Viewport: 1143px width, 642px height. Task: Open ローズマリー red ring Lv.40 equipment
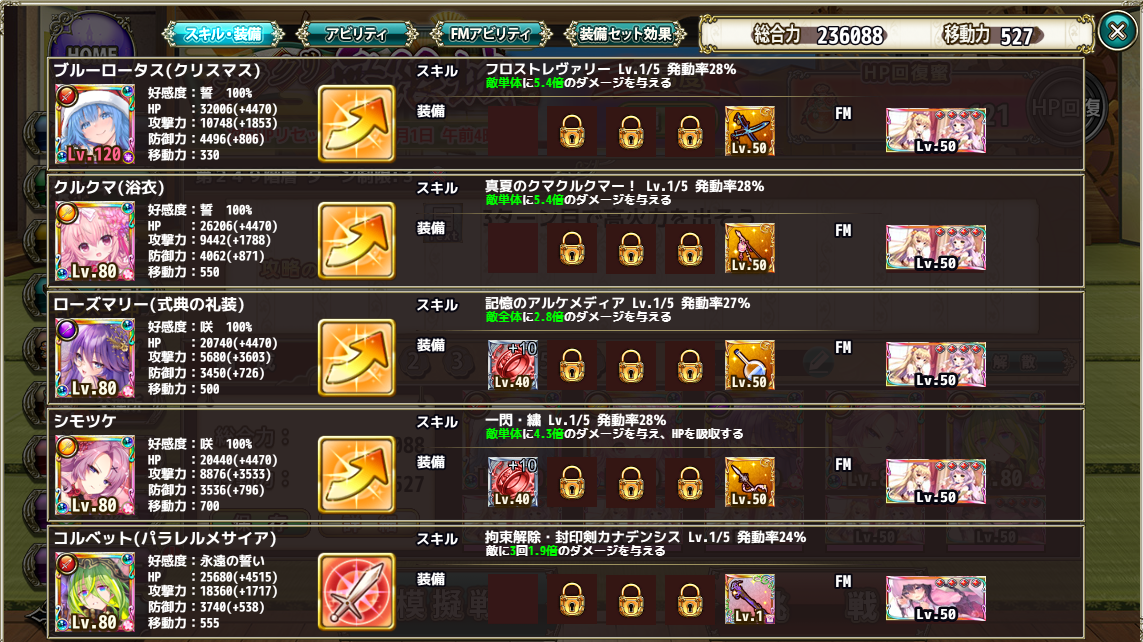point(512,364)
